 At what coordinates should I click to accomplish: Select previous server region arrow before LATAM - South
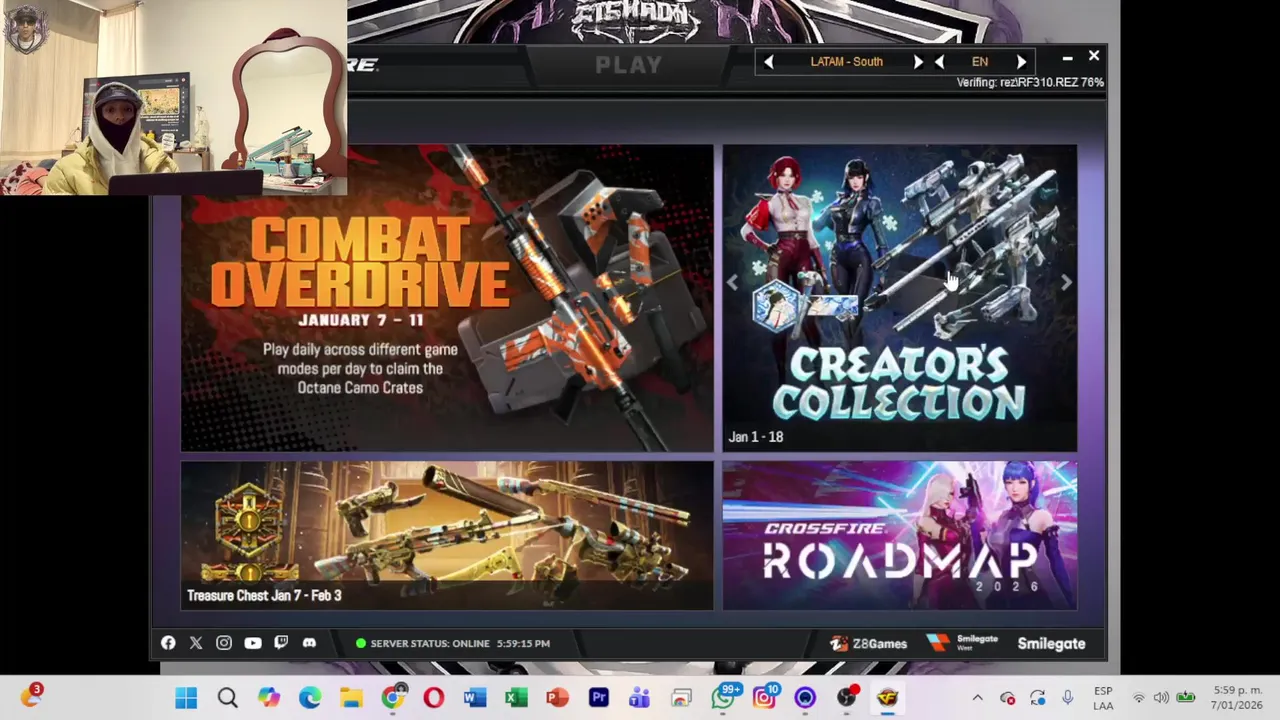pyautogui.click(x=768, y=62)
